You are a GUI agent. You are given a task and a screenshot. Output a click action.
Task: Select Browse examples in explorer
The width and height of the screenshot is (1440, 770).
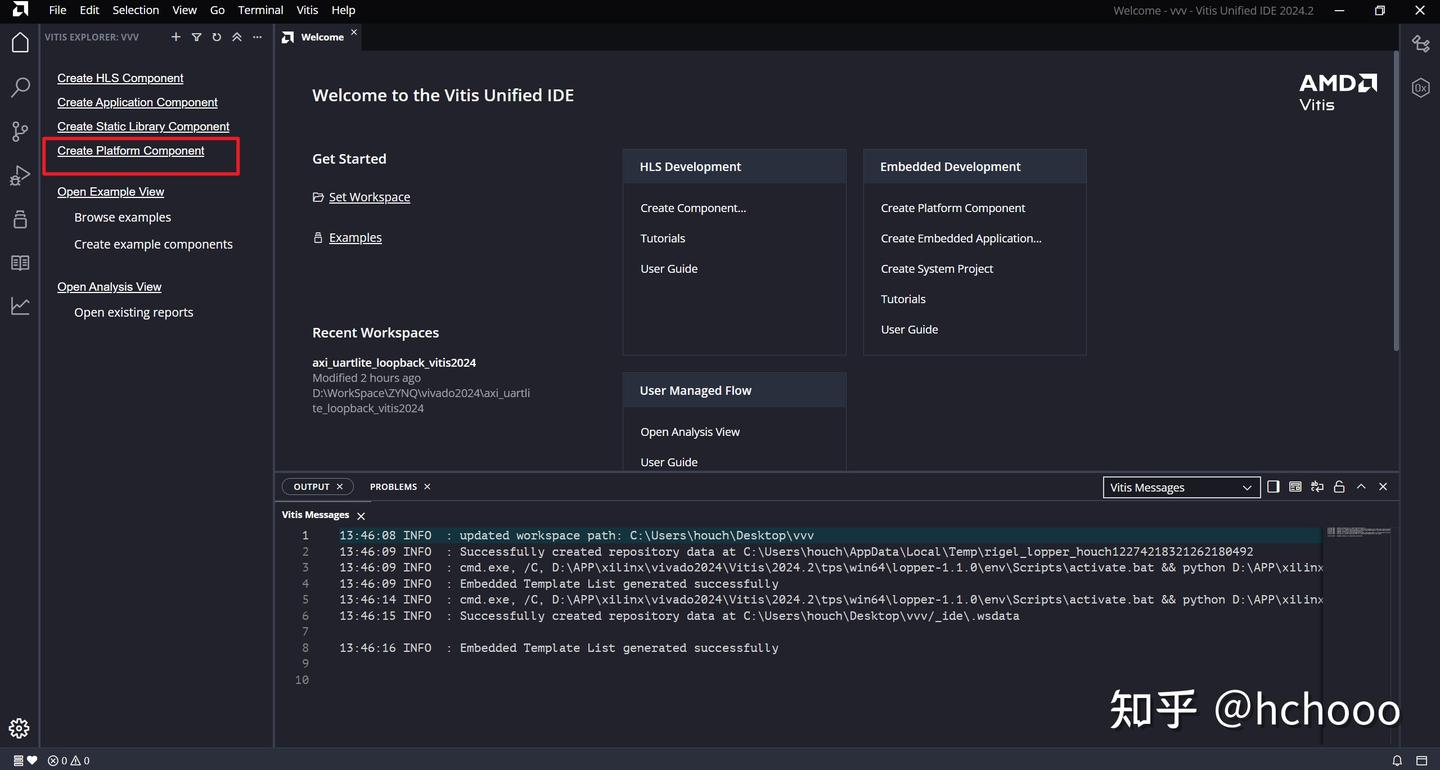click(x=122, y=217)
